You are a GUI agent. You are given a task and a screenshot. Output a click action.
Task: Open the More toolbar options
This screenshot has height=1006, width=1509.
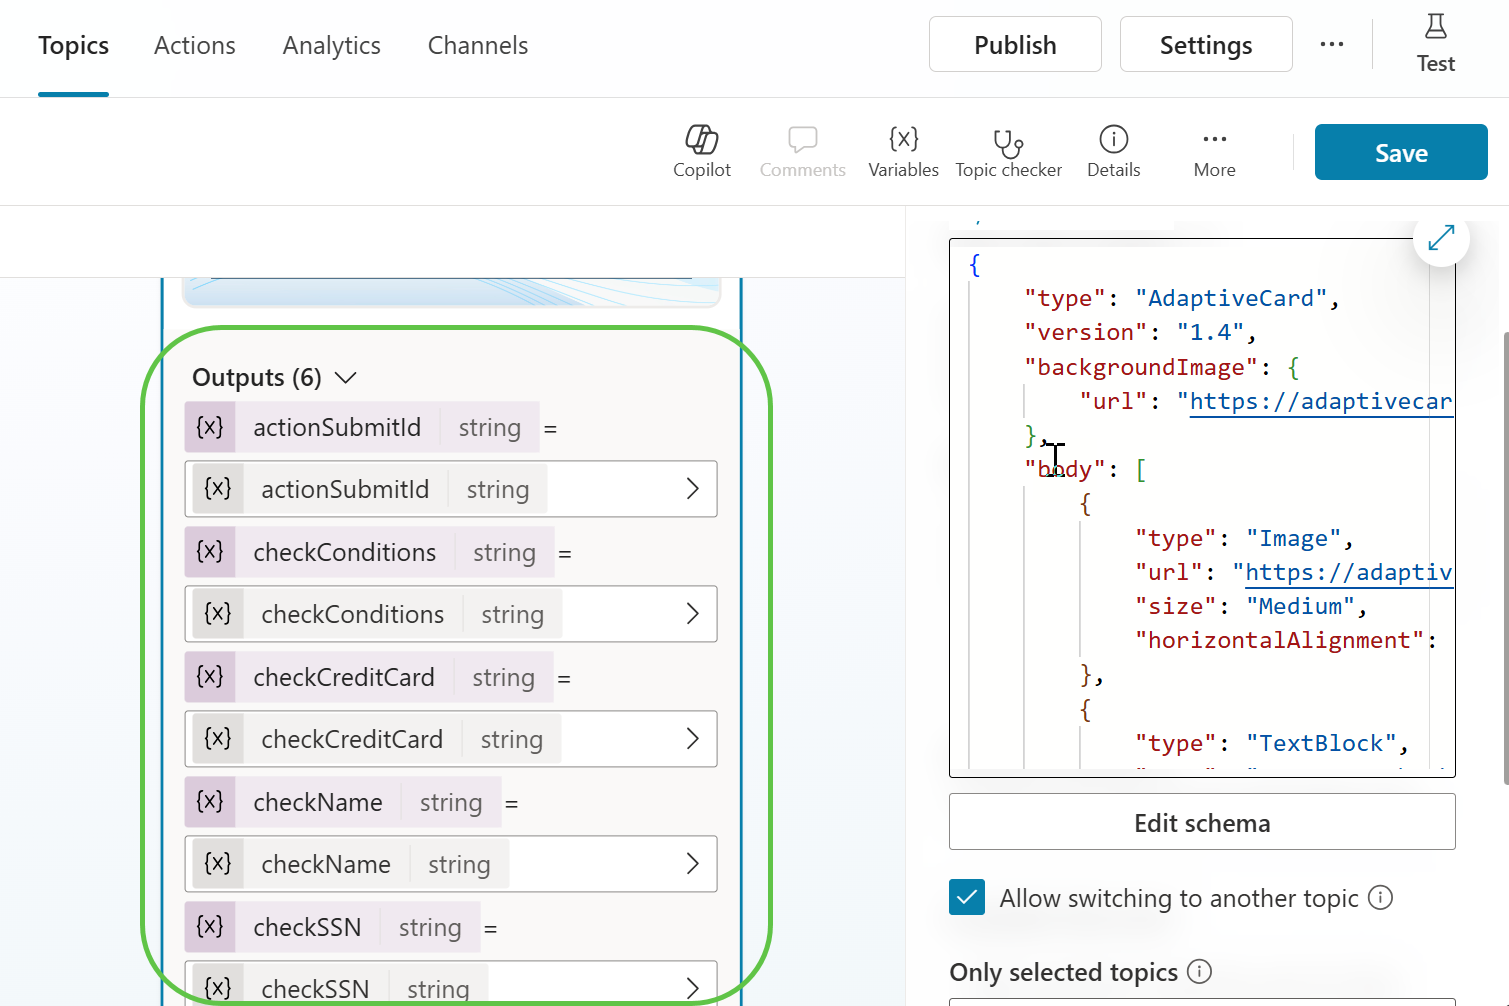click(1214, 151)
